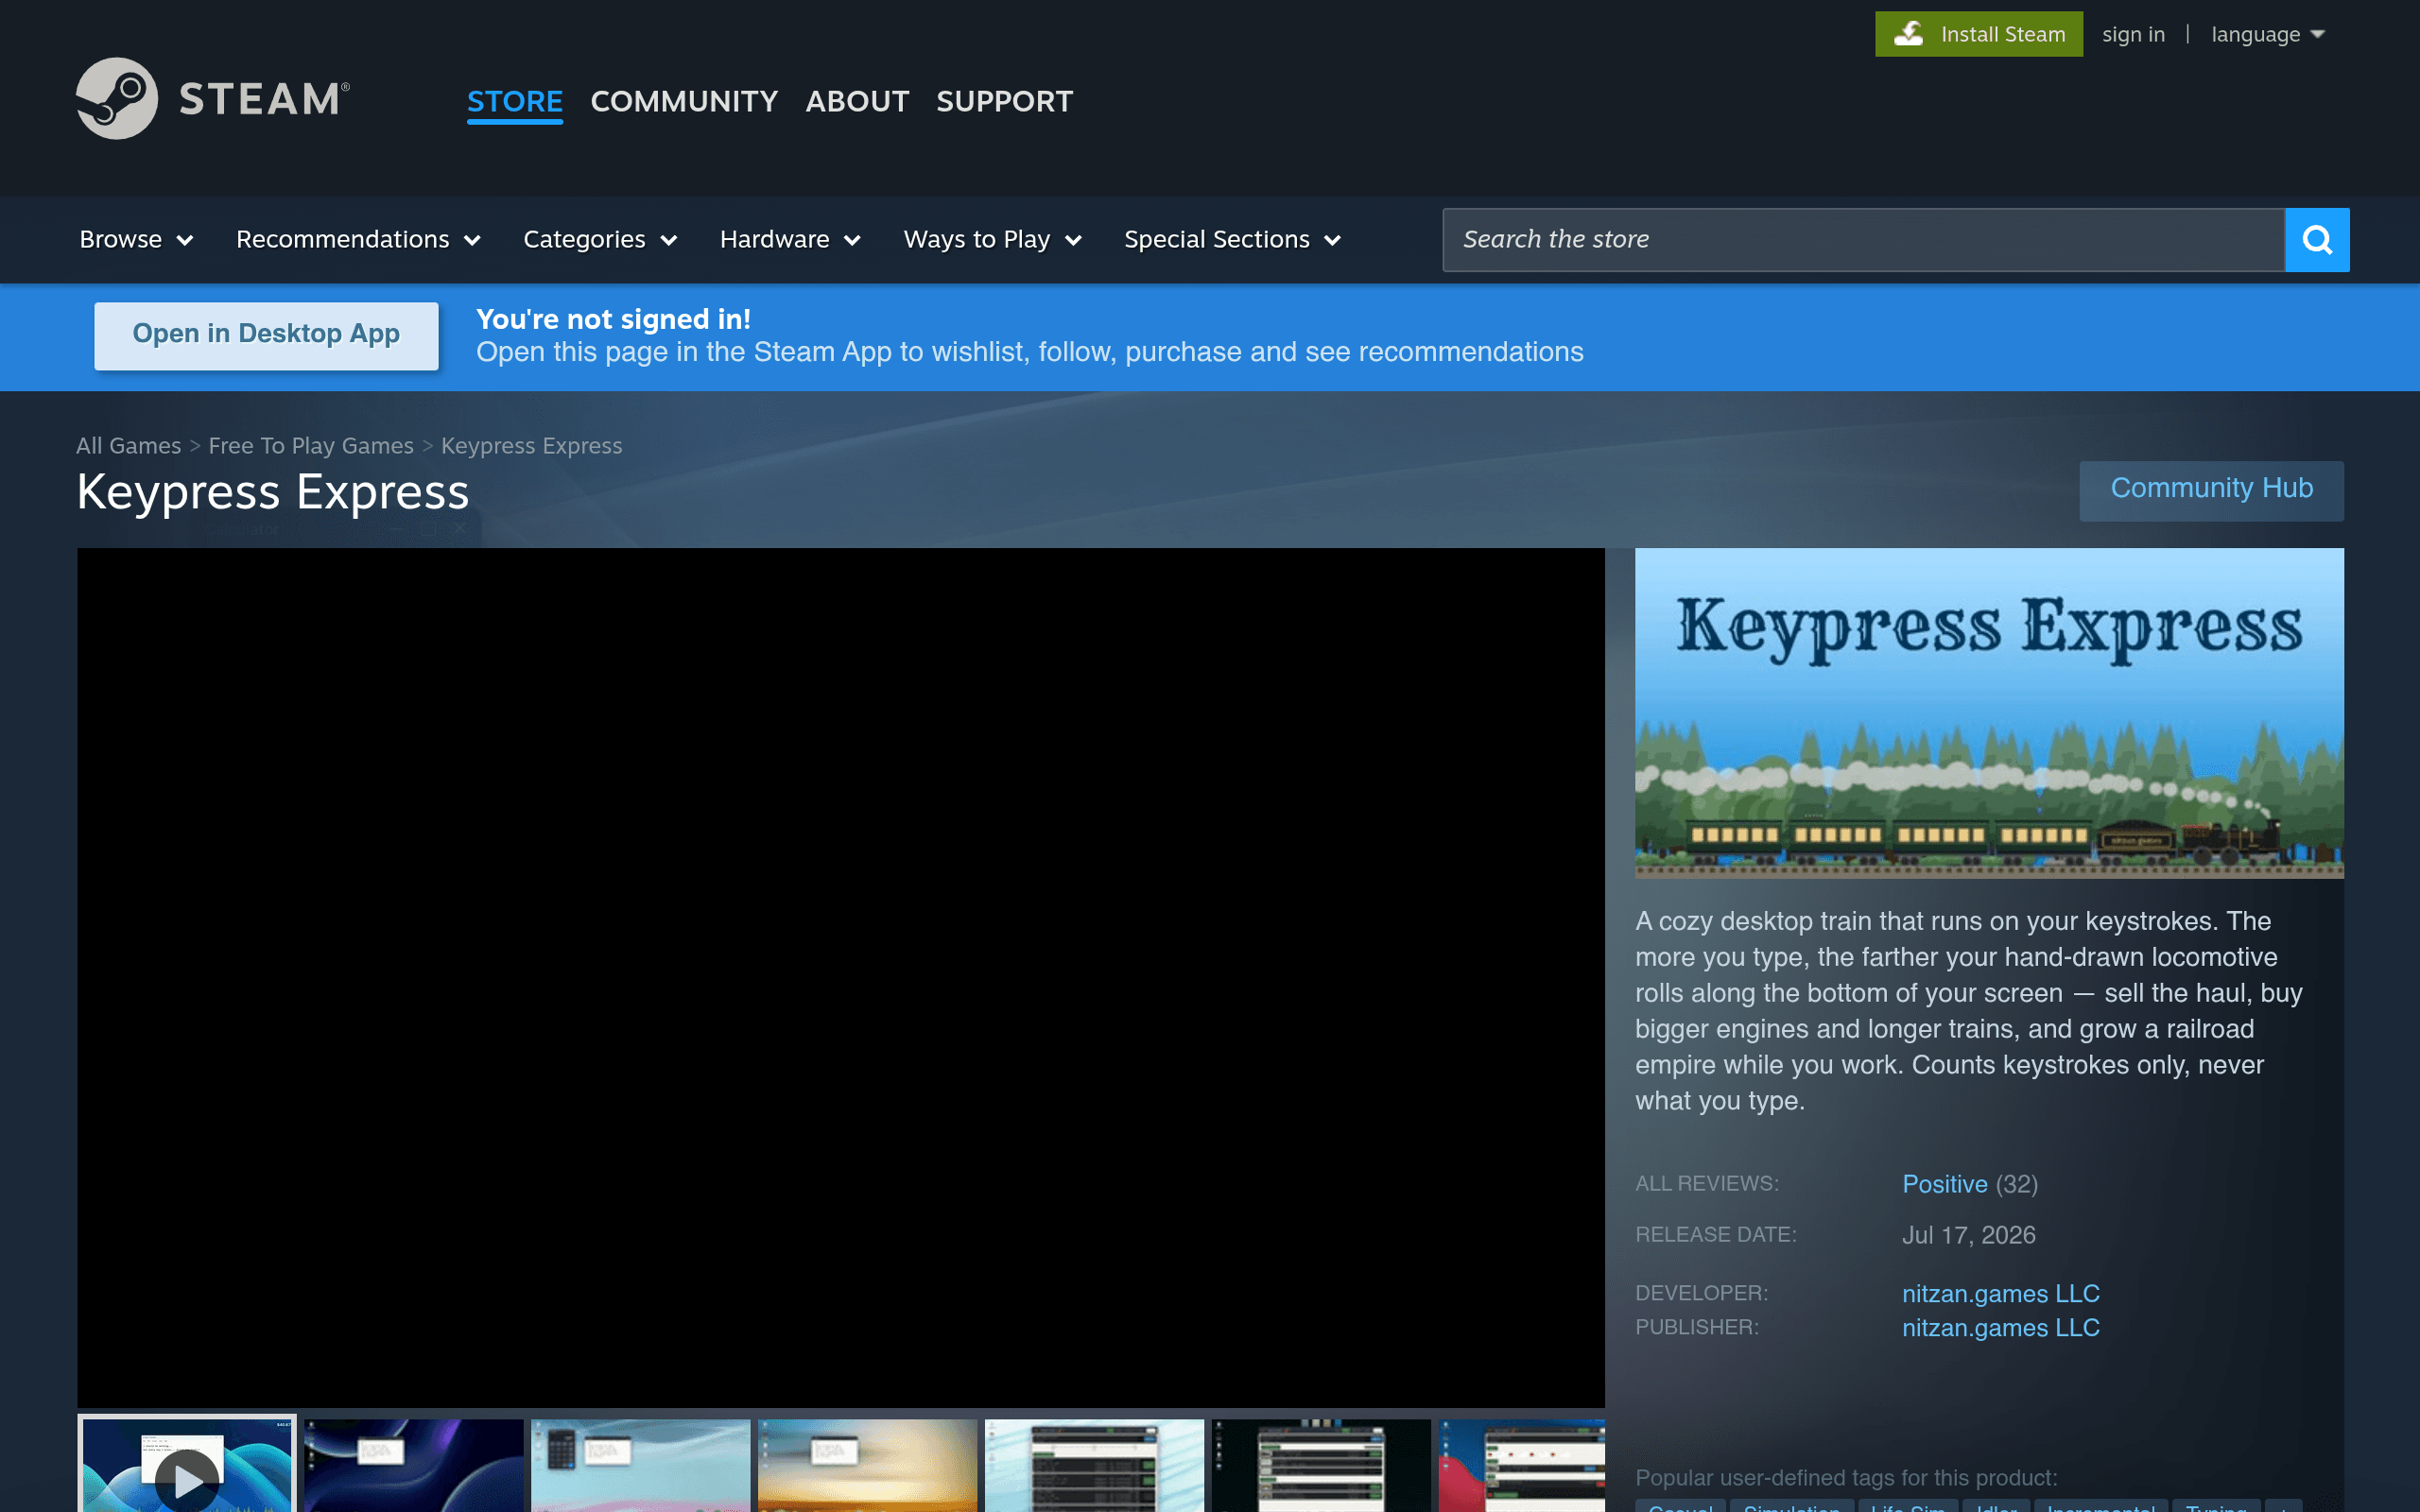Click the All Games breadcrumb
Viewport: 2420px width, 1512px height.
pos(128,446)
